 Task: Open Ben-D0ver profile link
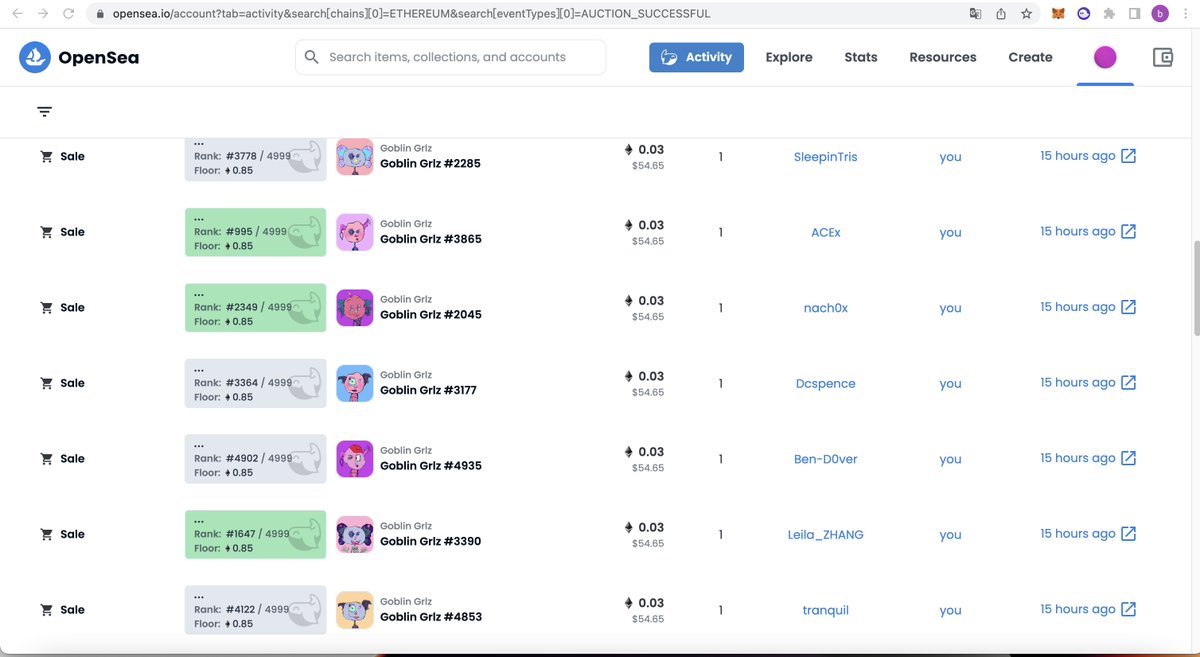coord(826,459)
